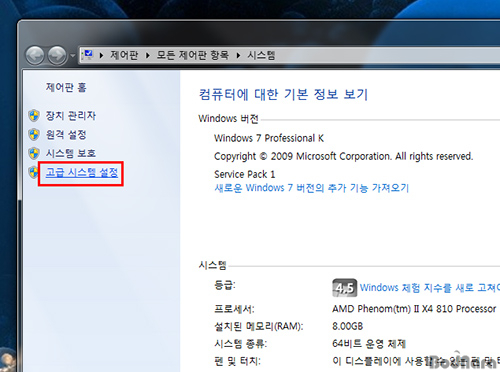The width and height of the screenshot is (500, 372).
Task: Open 장치 관리자 link
Action: pyautogui.click(x=71, y=116)
